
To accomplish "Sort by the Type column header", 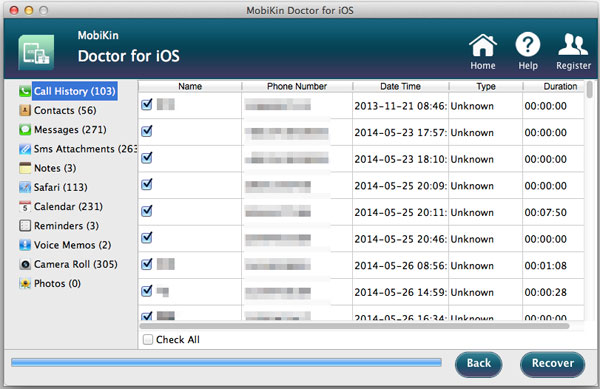I will [486, 86].
